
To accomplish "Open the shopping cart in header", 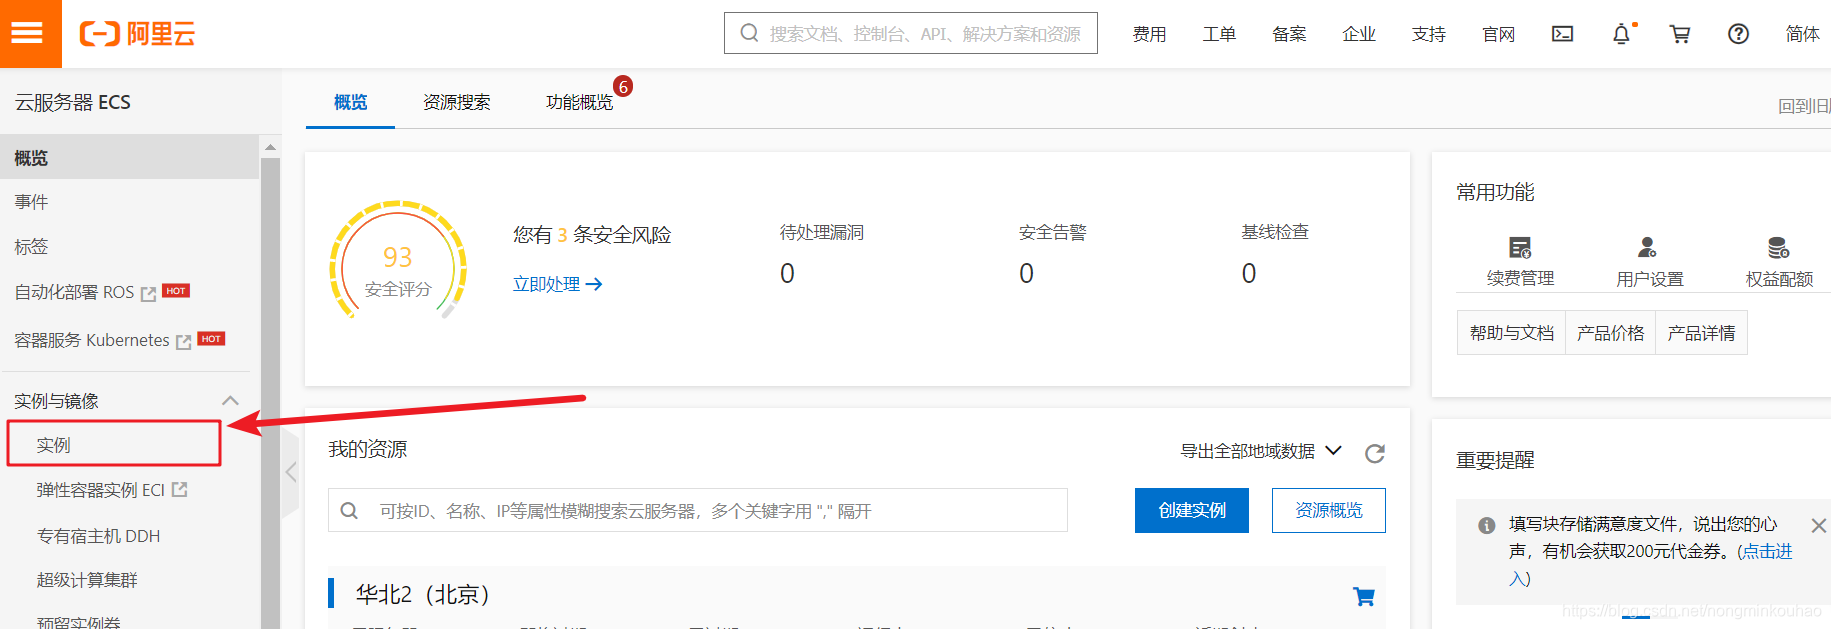I will tap(1680, 34).
